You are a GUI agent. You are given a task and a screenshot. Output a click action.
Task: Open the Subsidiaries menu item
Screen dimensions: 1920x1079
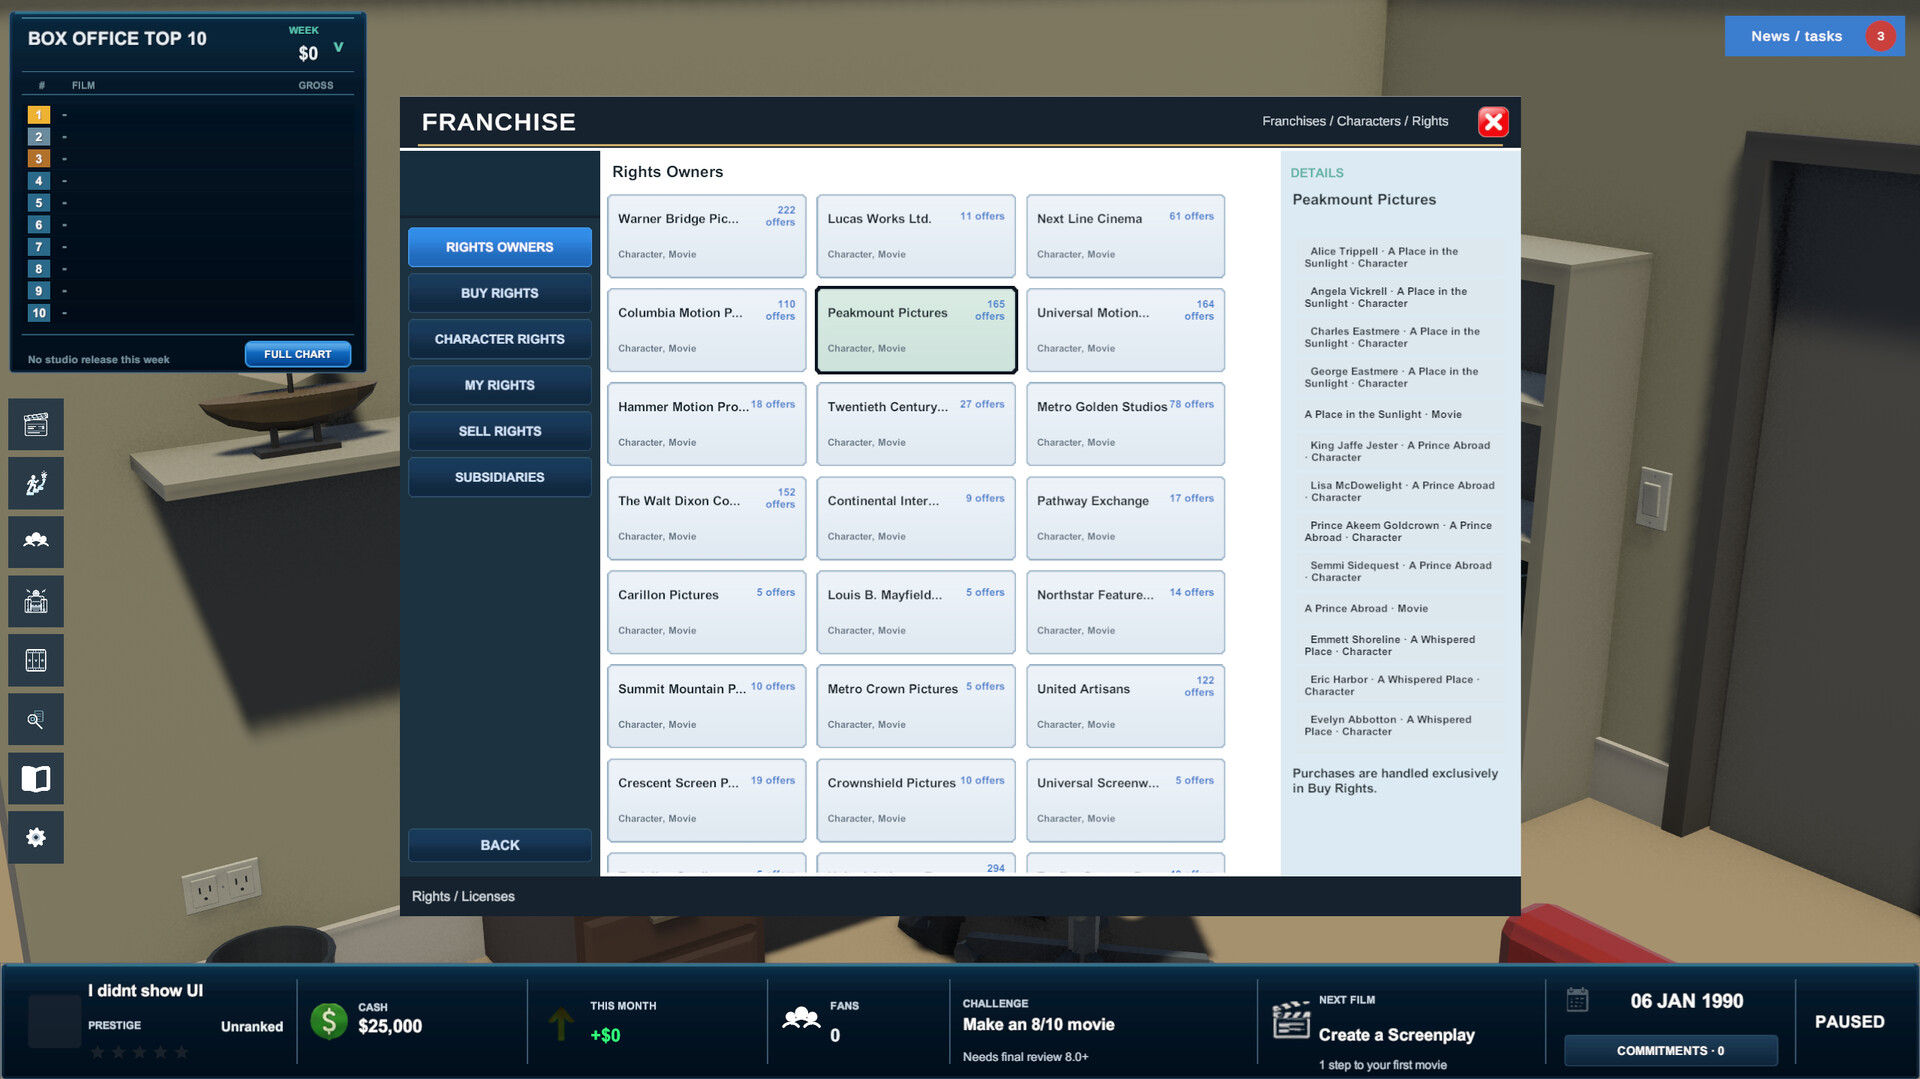point(499,477)
